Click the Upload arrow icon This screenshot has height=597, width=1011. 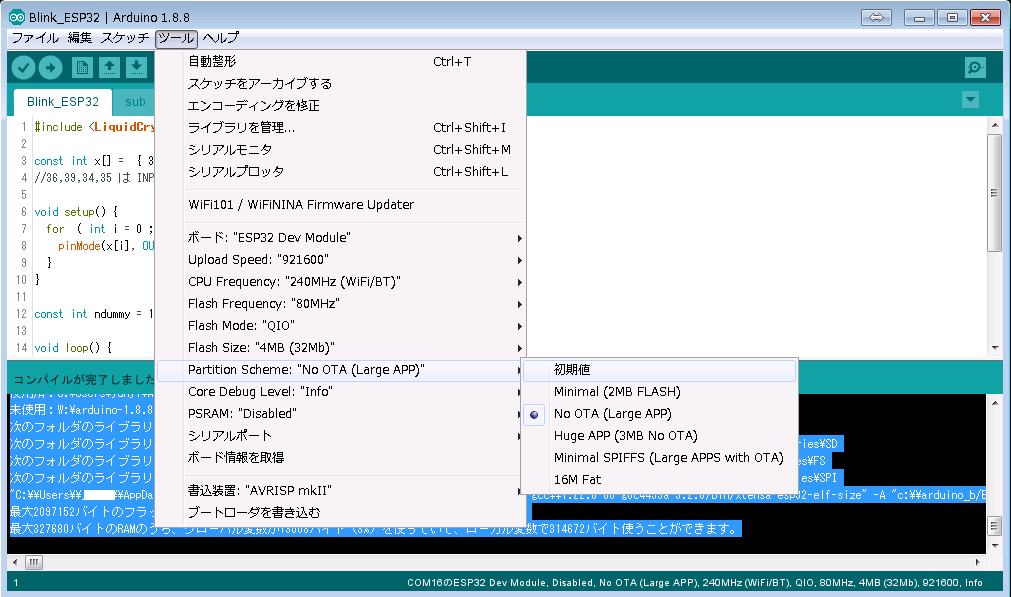pos(51,67)
